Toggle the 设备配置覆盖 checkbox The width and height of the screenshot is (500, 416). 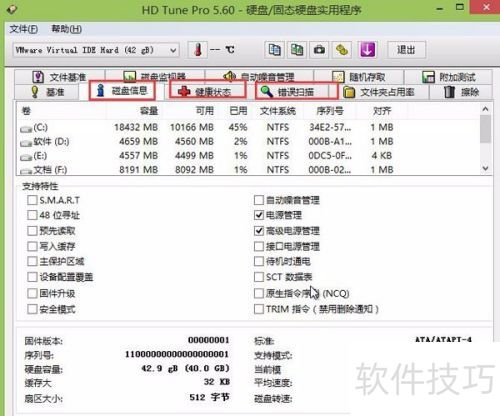click(32, 277)
